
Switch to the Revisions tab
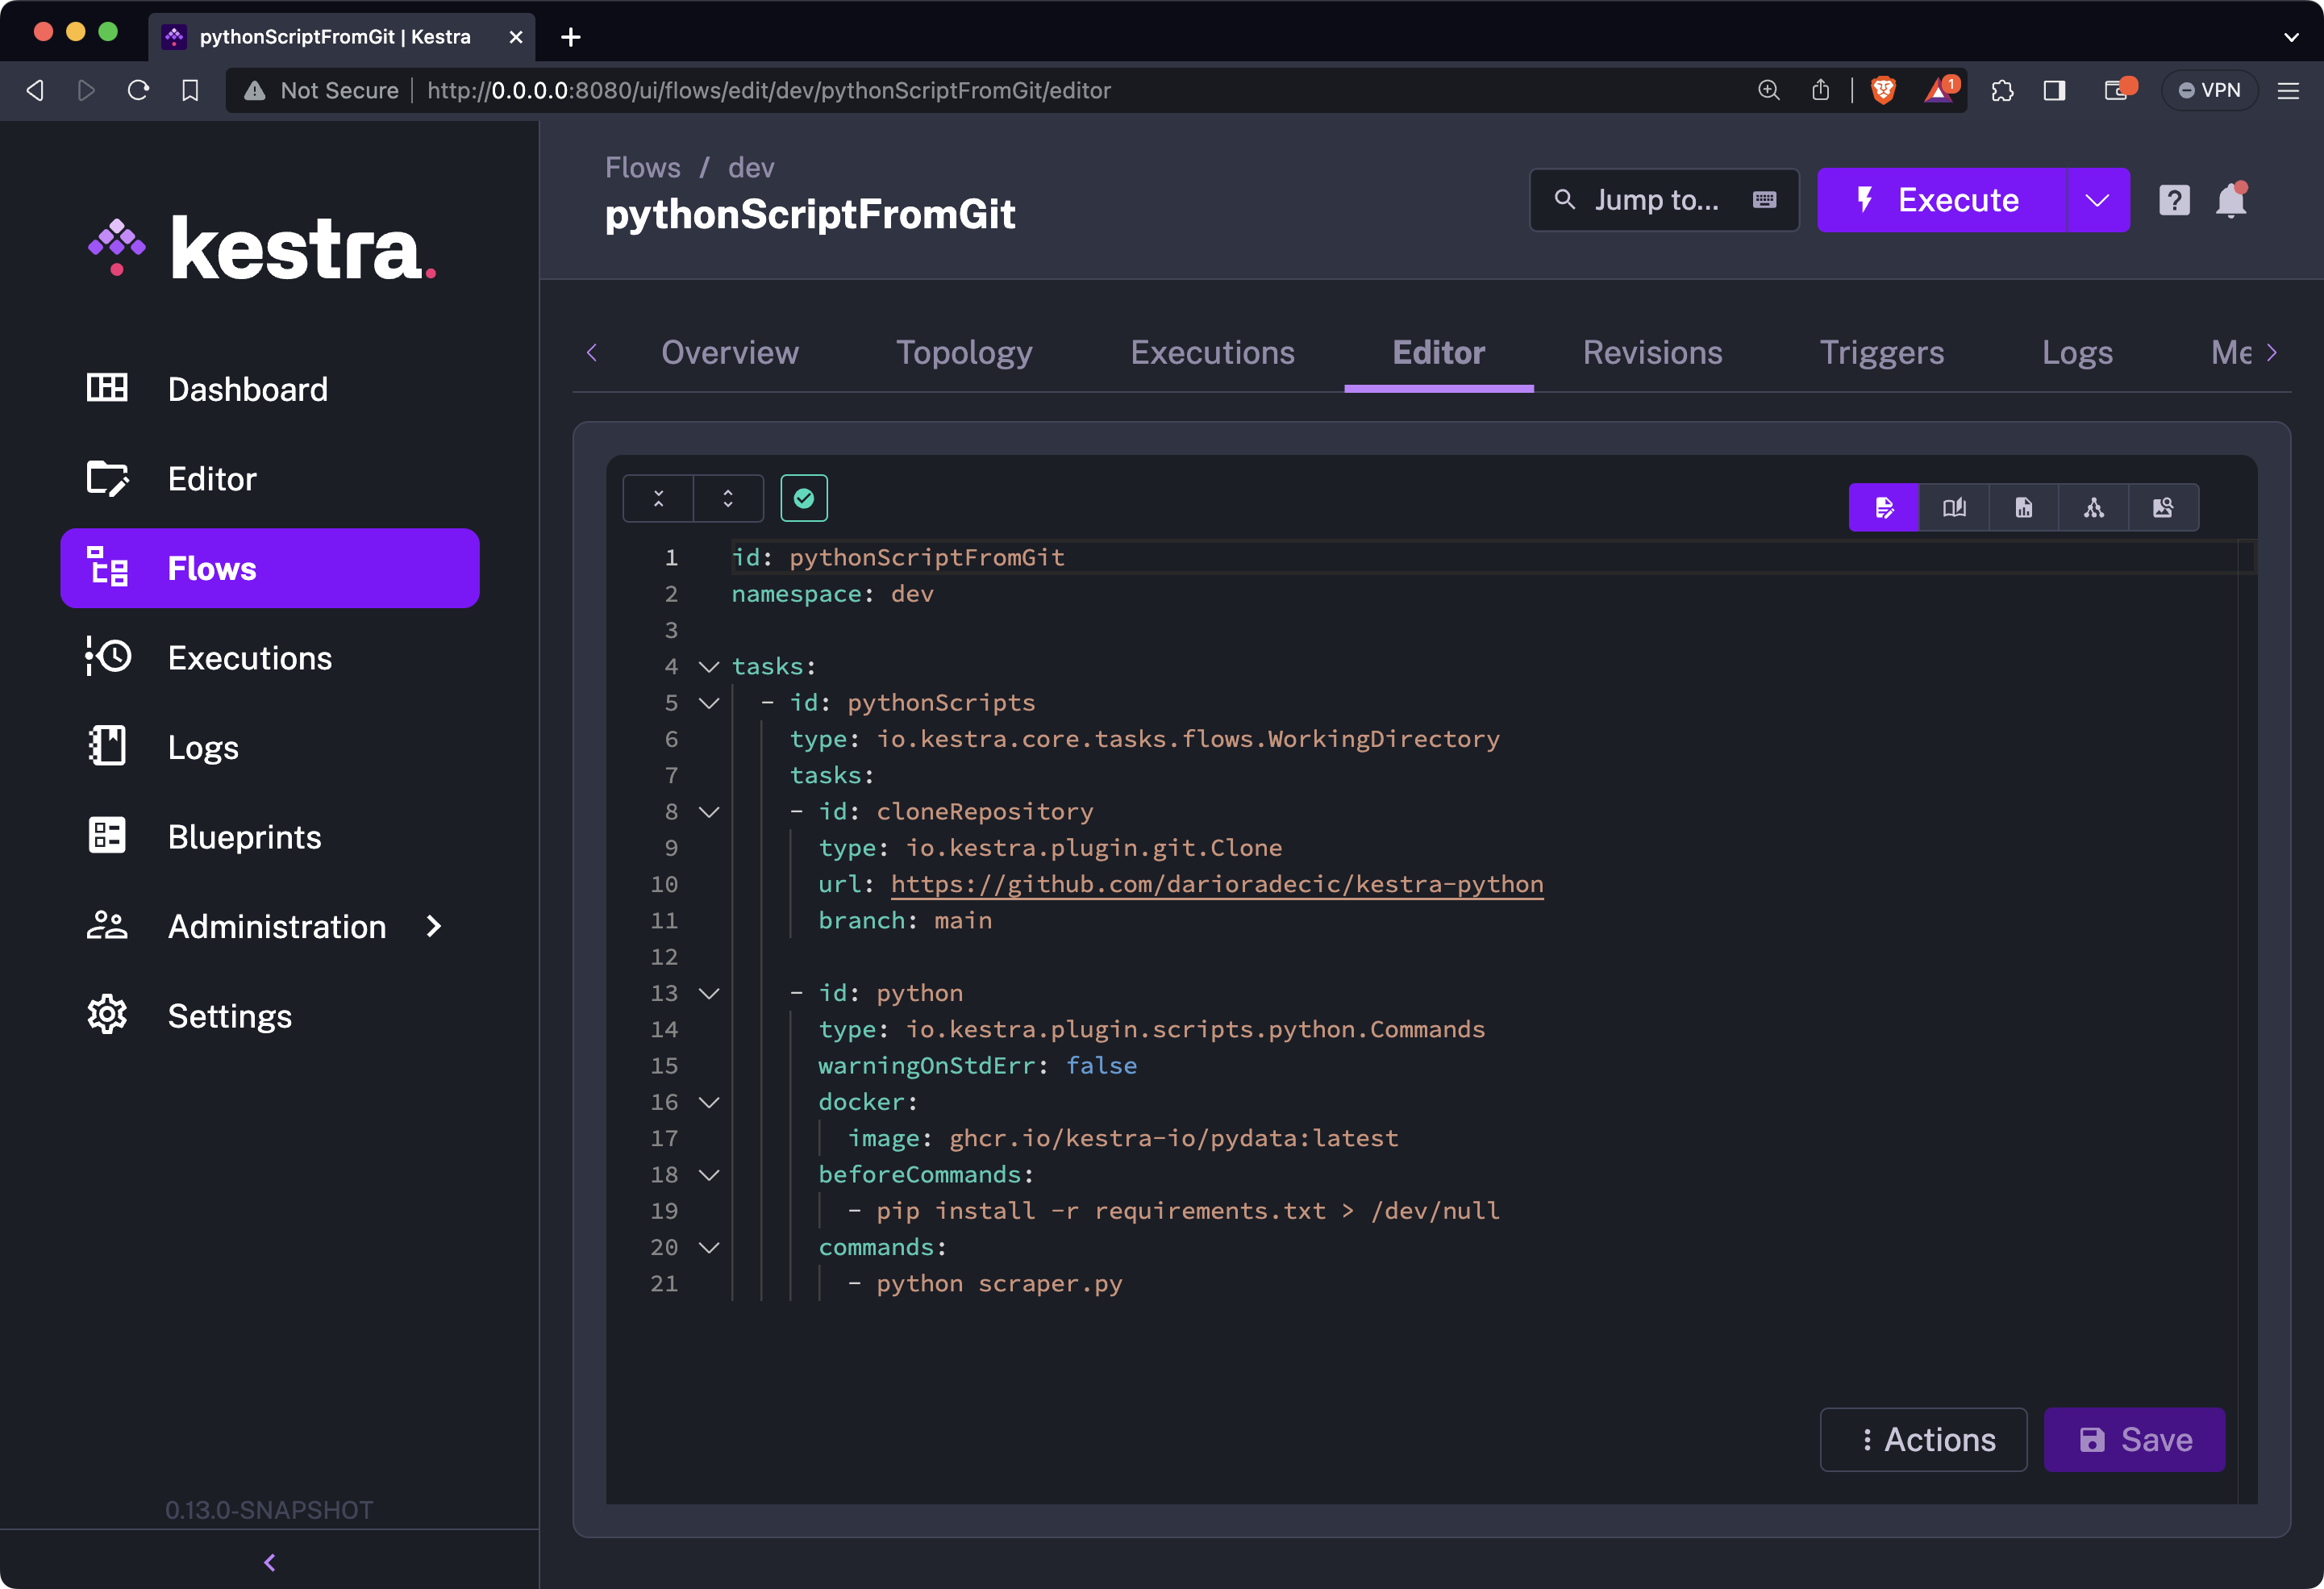pos(1652,352)
